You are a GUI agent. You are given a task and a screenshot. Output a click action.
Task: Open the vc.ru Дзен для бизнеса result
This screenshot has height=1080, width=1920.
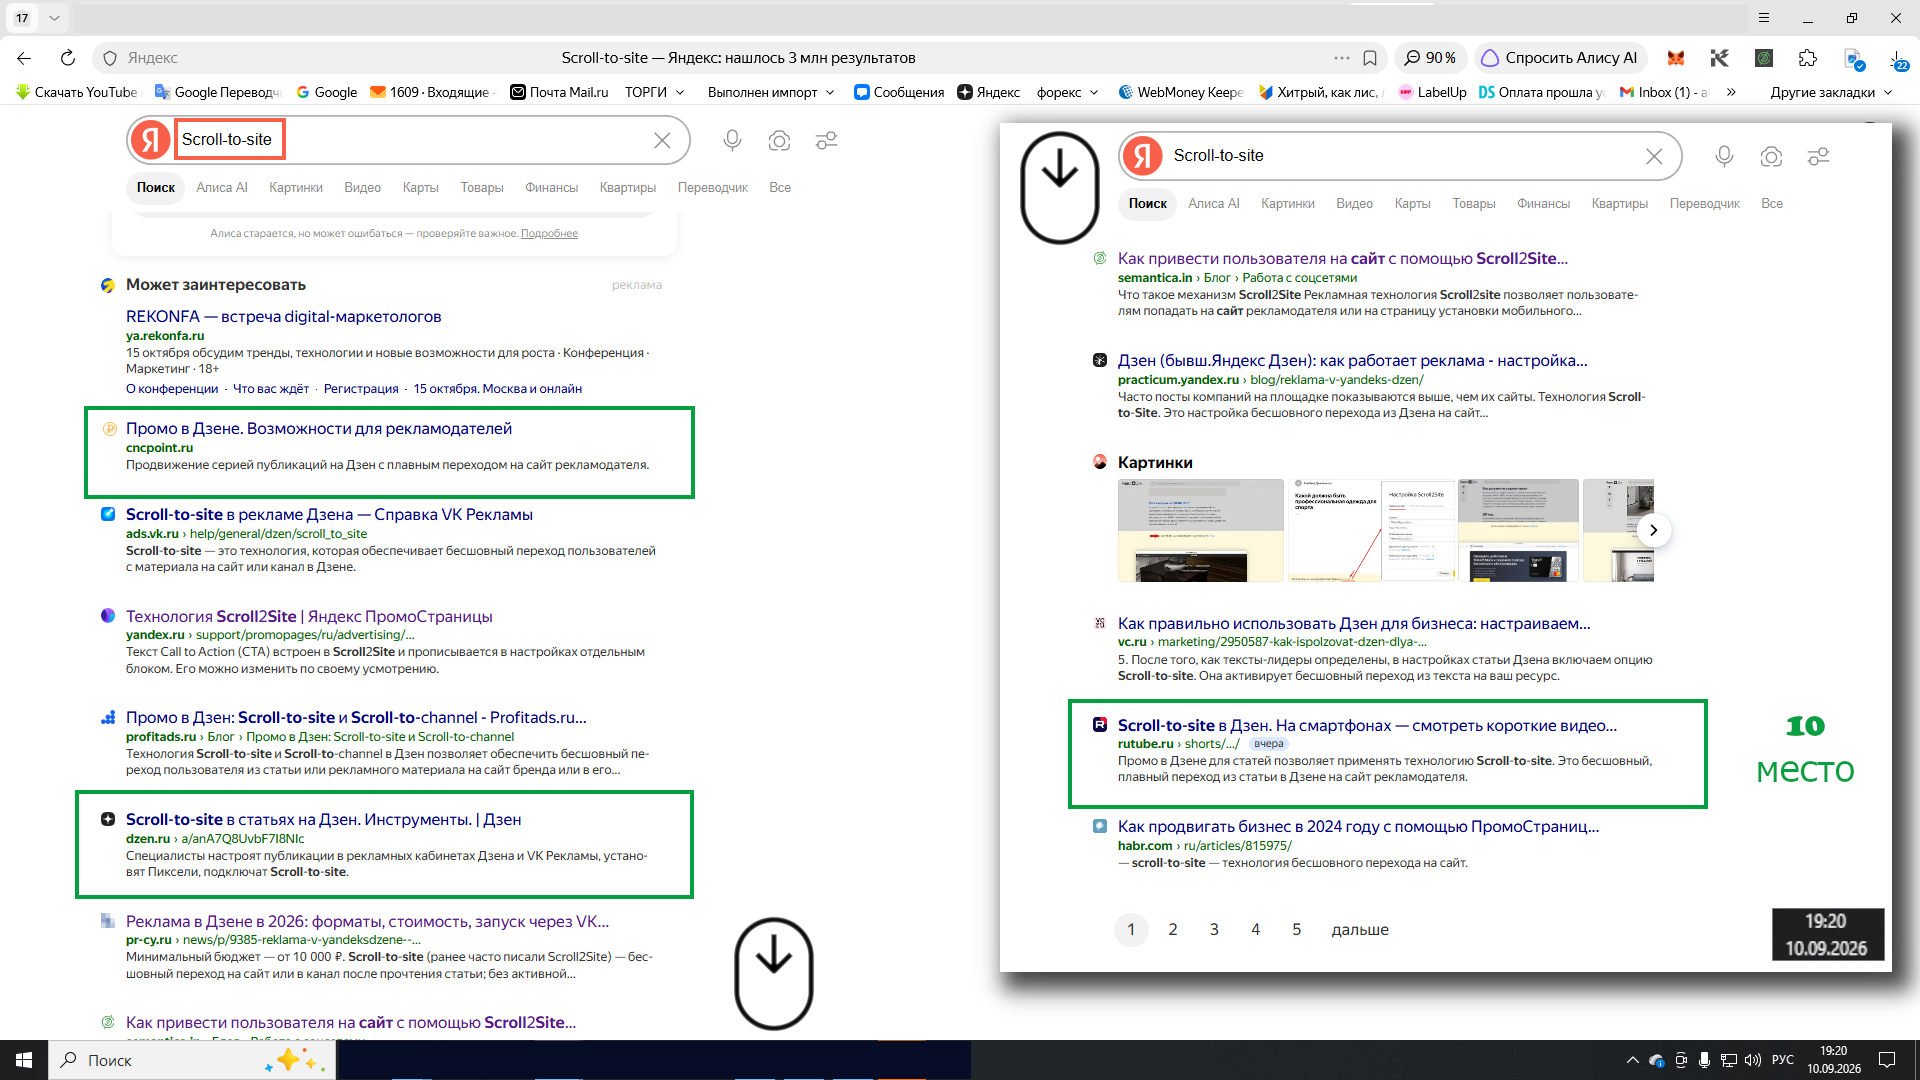click(x=1354, y=623)
